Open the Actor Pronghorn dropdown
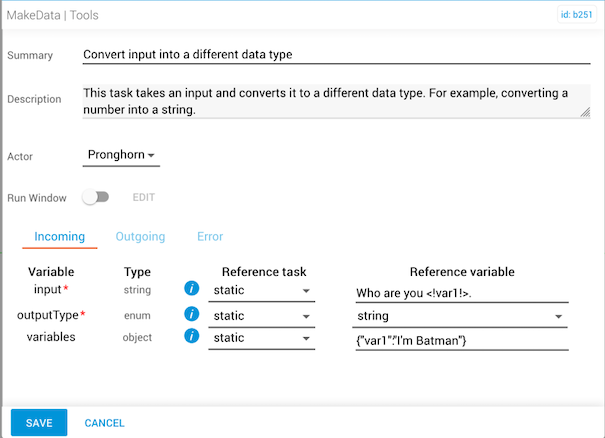Viewport: 605px width, 438px height. 121,155
